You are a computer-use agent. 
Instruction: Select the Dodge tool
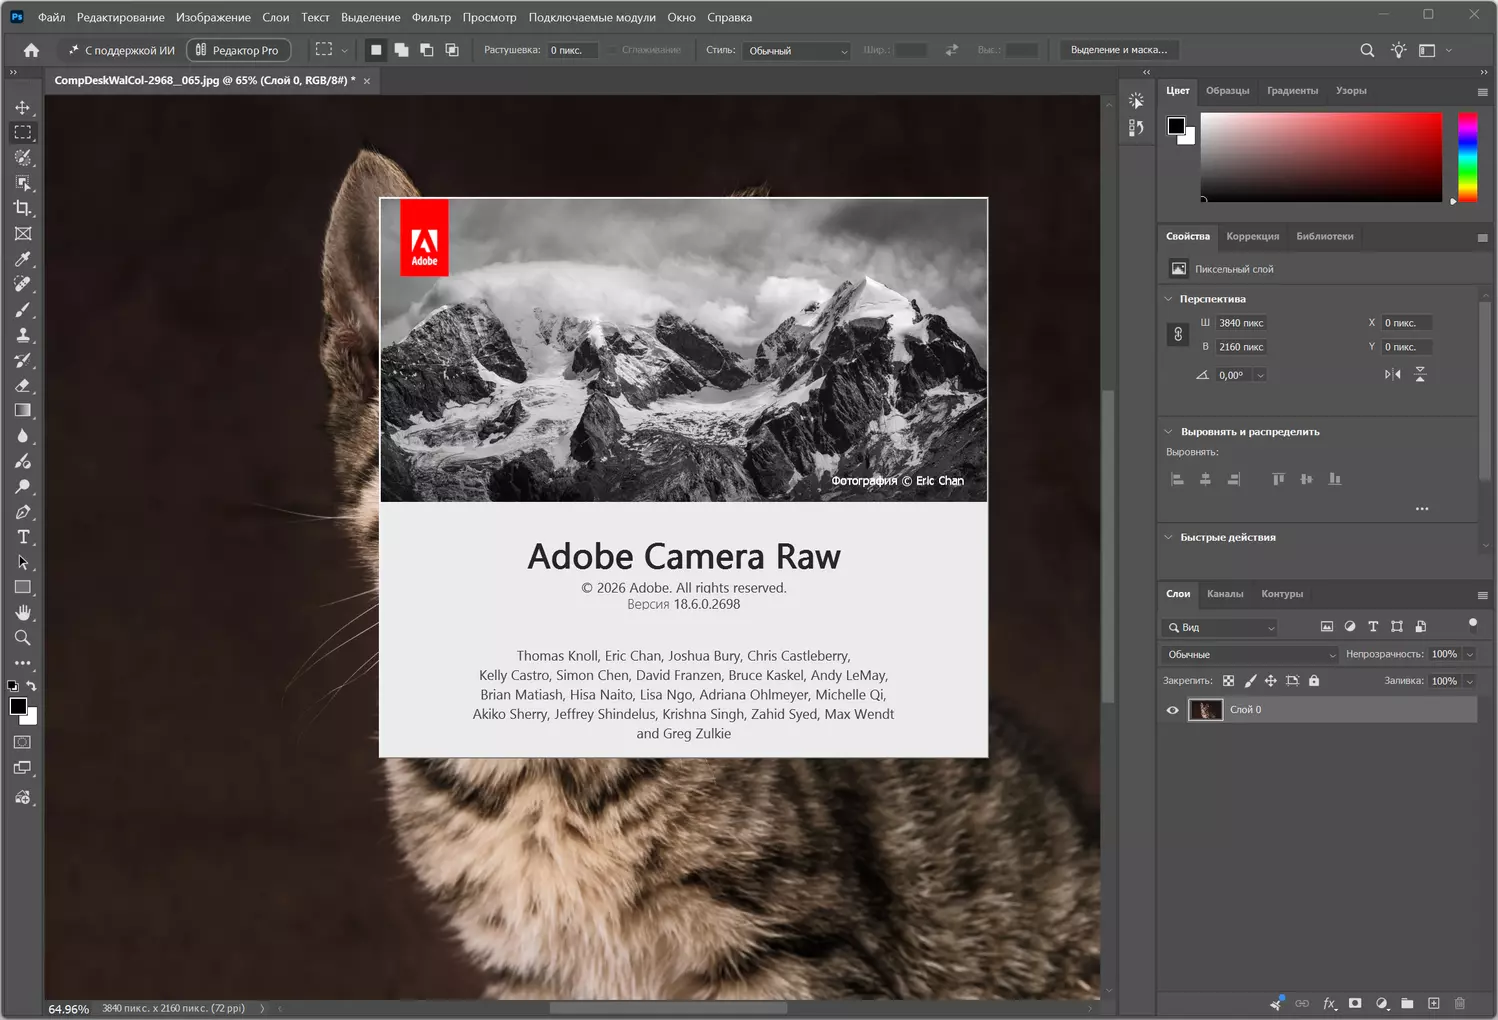tap(22, 487)
